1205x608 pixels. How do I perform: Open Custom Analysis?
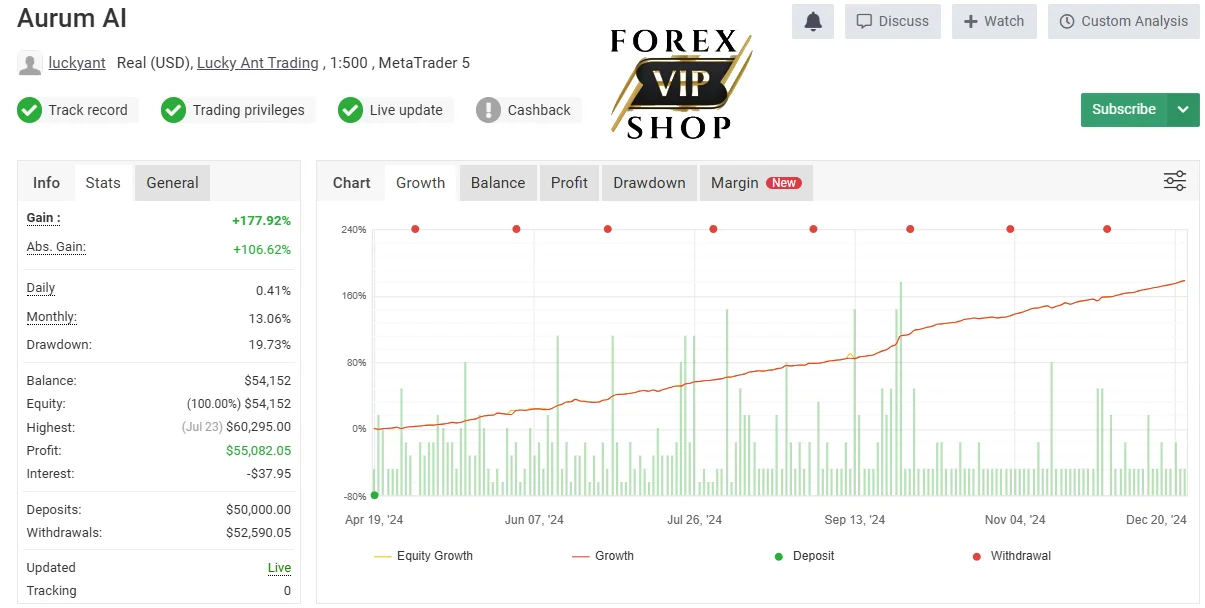(x=1124, y=21)
